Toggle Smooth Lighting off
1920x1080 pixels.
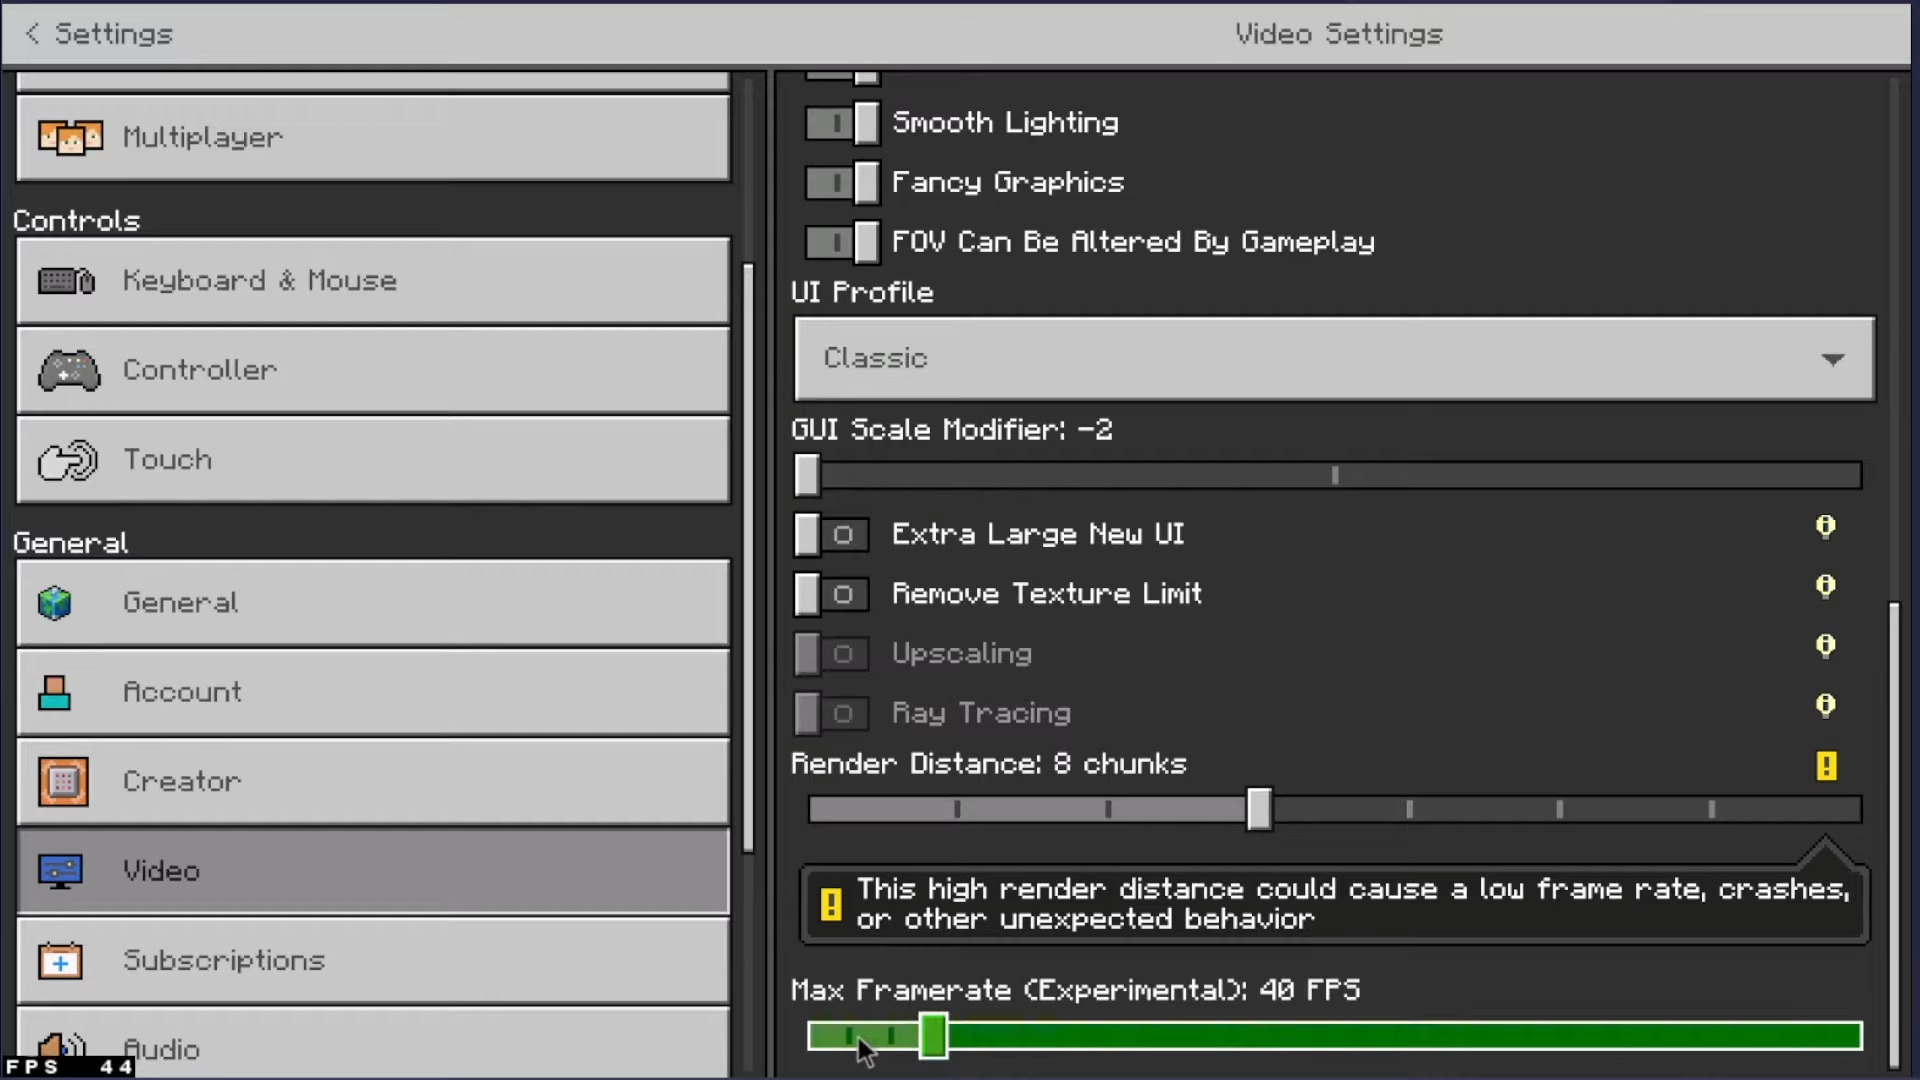843,123
